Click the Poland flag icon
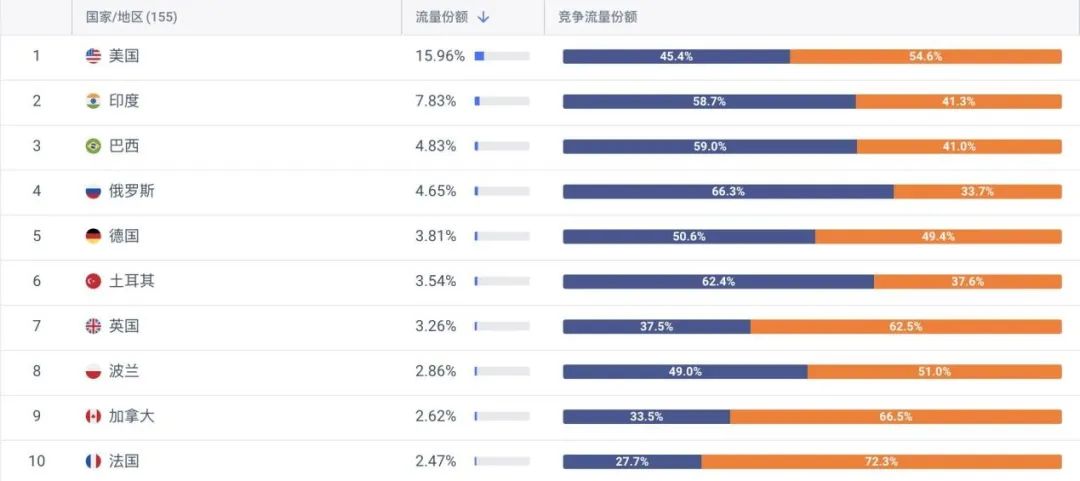The width and height of the screenshot is (1080, 481). pyautogui.click(x=93, y=371)
